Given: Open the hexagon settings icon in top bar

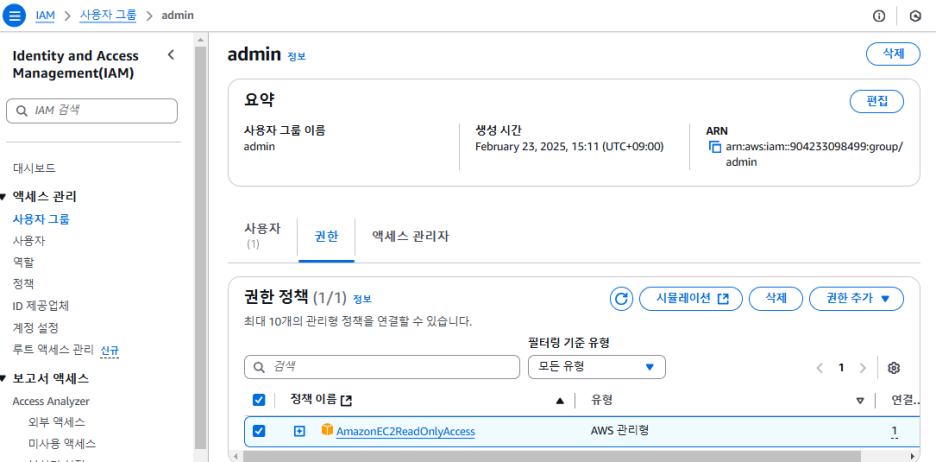Looking at the screenshot, I should tap(915, 16).
